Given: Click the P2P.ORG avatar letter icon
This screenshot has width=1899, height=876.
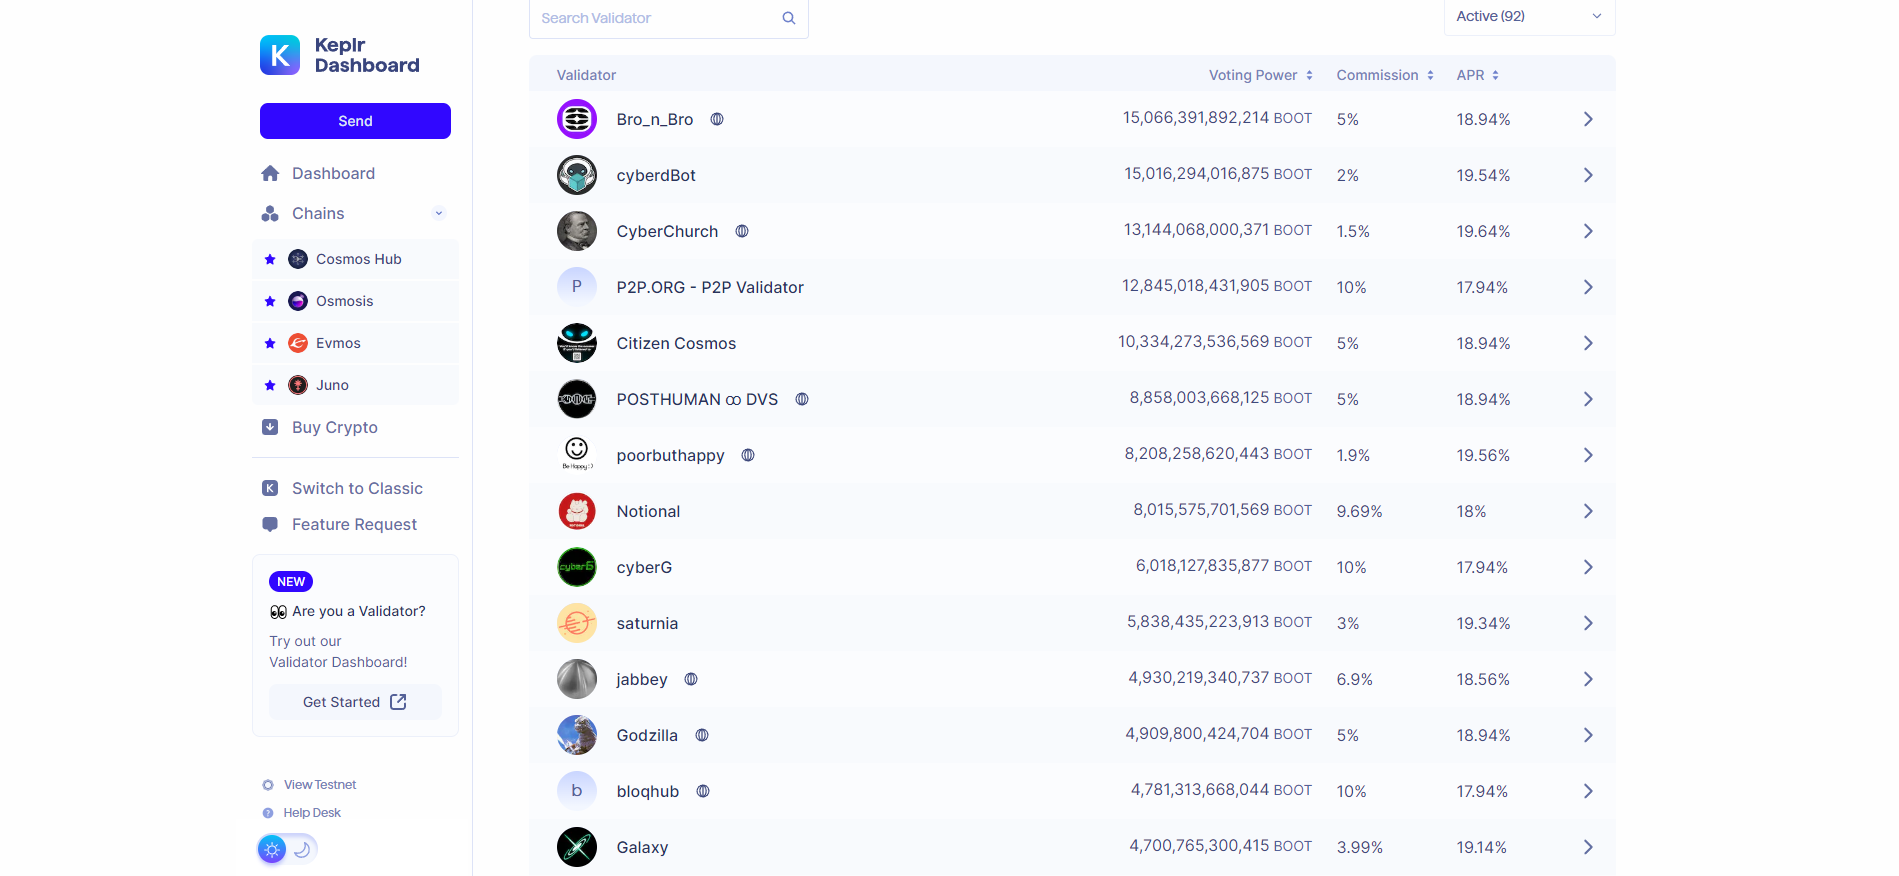Looking at the screenshot, I should pos(577,287).
